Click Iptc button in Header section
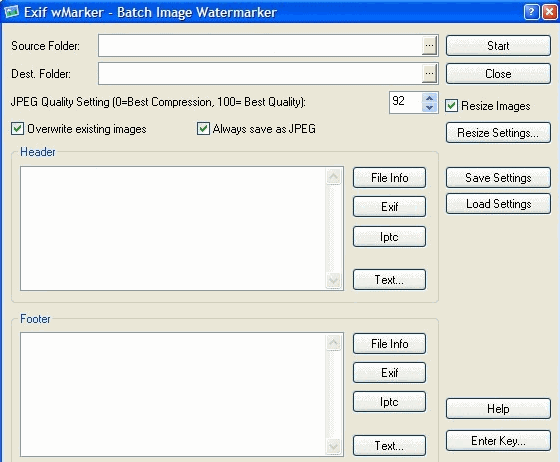The width and height of the screenshot is (560, 462). click(x=389, y=237)
